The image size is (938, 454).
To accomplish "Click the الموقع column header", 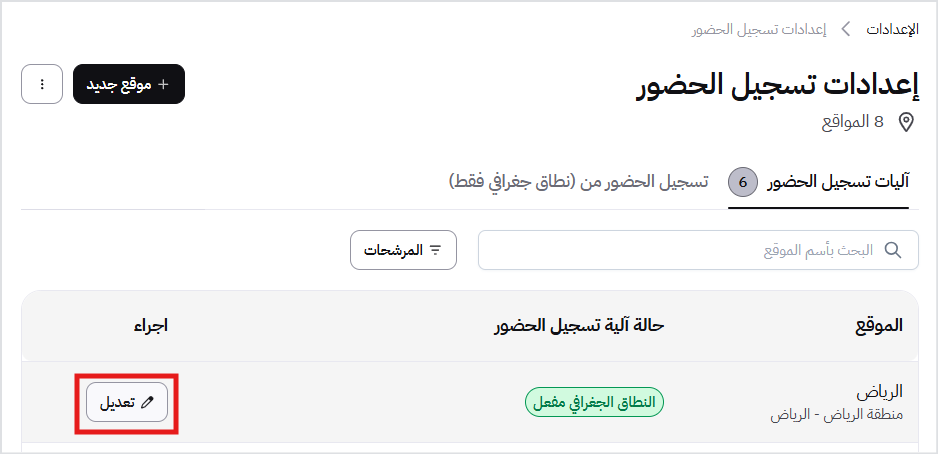I will click(880, 326).
